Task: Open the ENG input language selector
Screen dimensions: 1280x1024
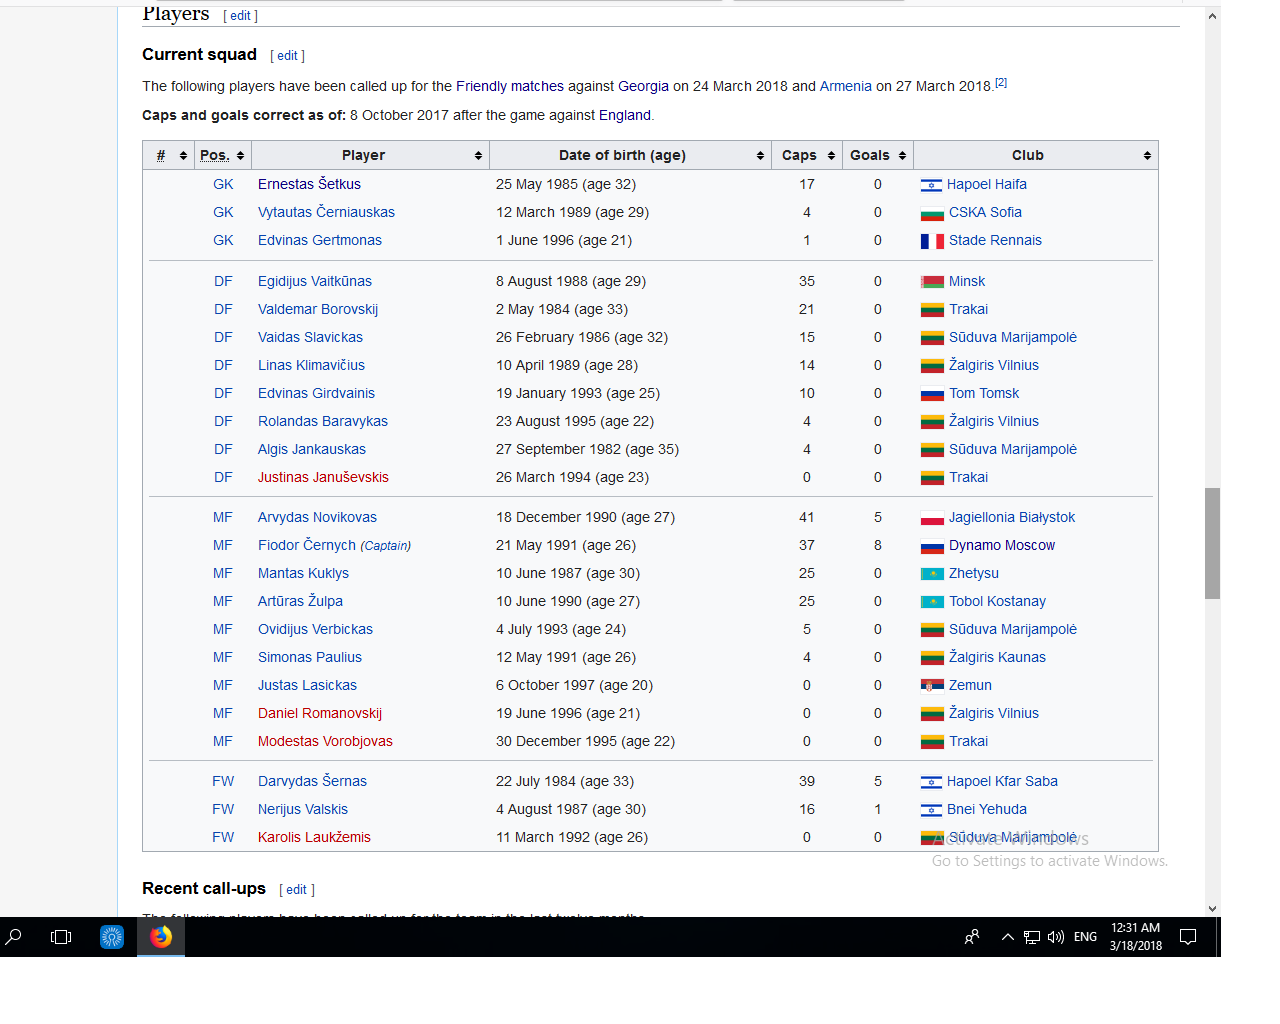Action: click(1085, 937)
